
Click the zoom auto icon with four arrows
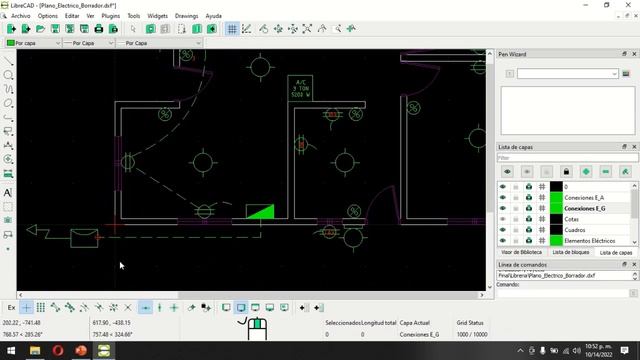tap(307, 29)
